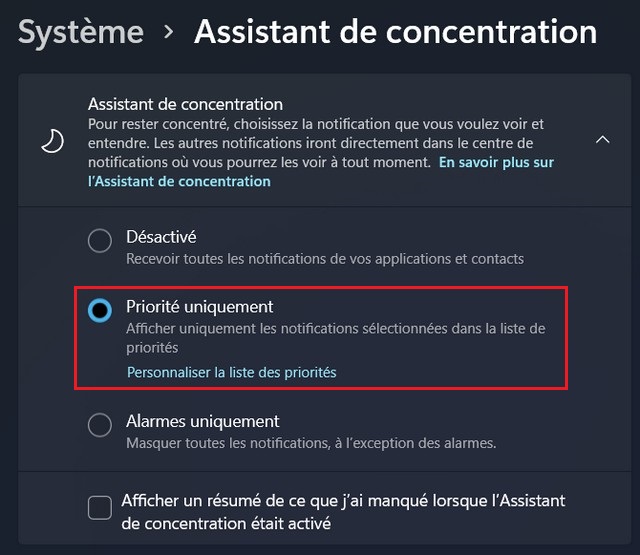This screenshot has height=555, width=640.
Task: Click the 'Priorité uniquement' option label
Action: click(x=200, y=307)
